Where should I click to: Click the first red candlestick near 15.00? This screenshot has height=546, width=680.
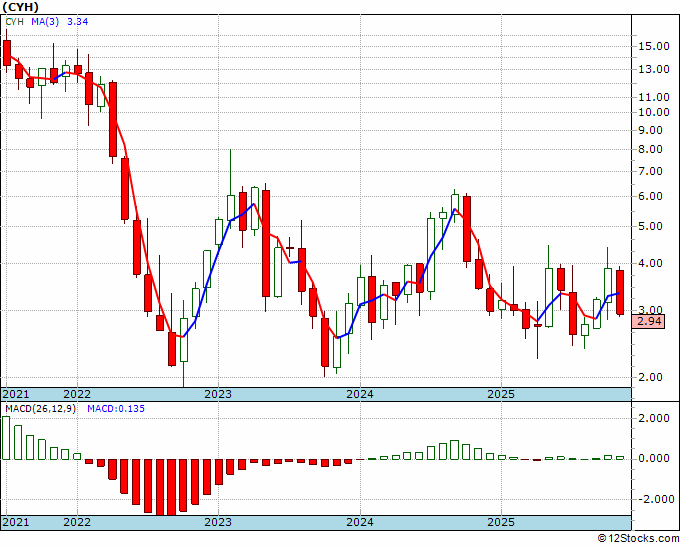tap(7, 53)
